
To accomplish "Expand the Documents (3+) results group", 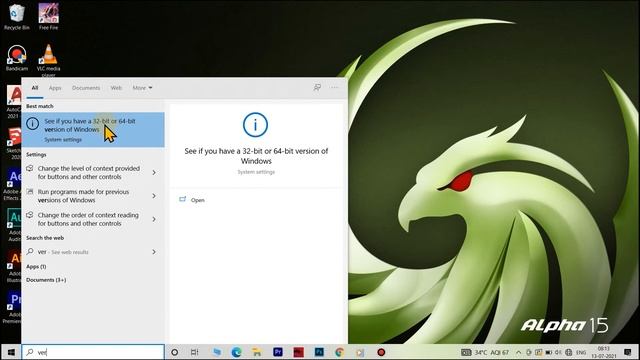I will 46,280.
